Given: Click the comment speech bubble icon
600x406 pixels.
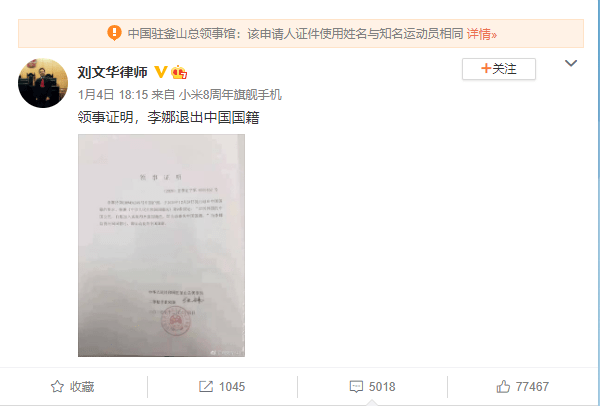Looking at the screenshot, I should point(356,386).
